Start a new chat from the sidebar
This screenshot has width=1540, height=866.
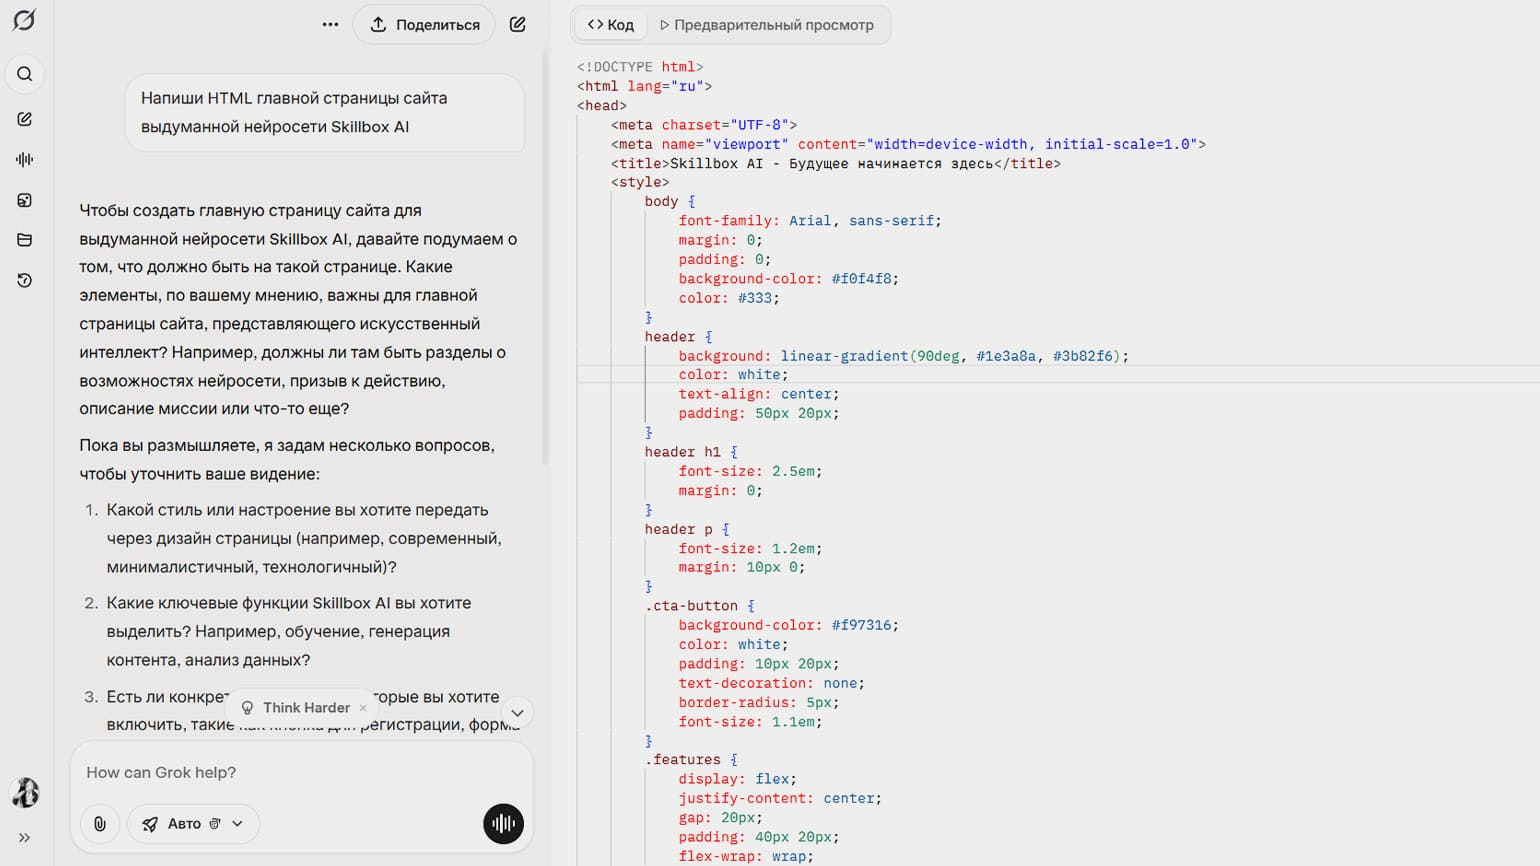[25, 119]
